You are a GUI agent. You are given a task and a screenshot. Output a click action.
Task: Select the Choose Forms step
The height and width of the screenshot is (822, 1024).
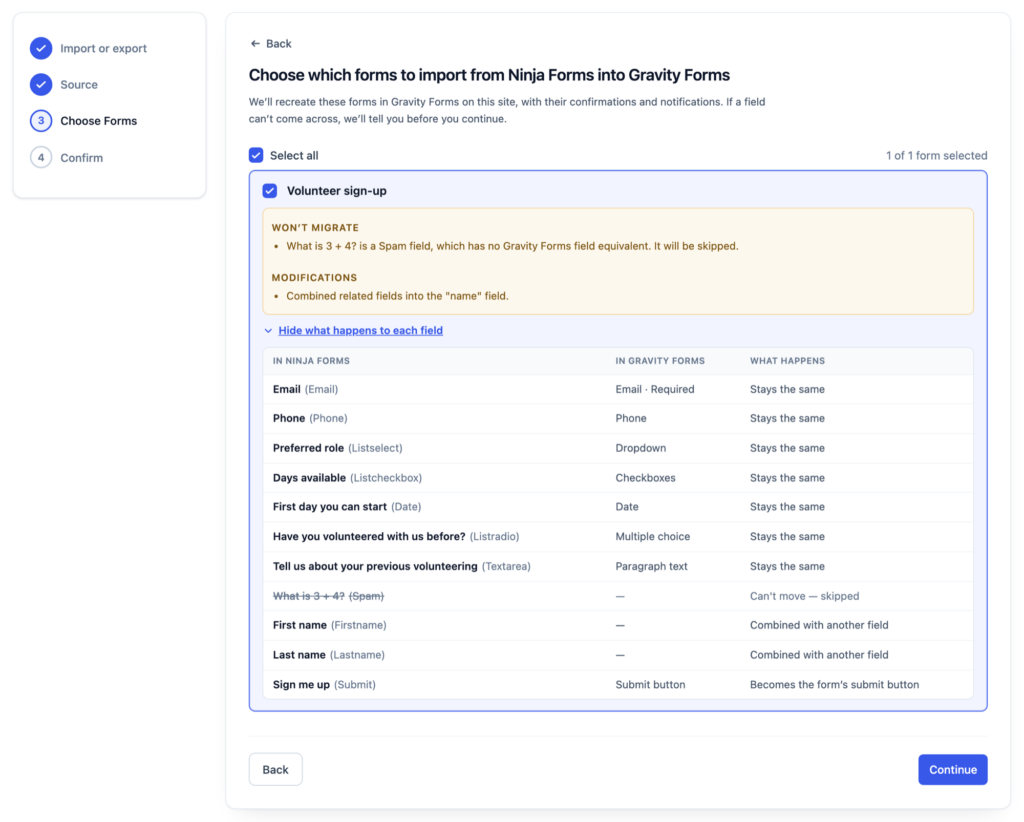99,121
